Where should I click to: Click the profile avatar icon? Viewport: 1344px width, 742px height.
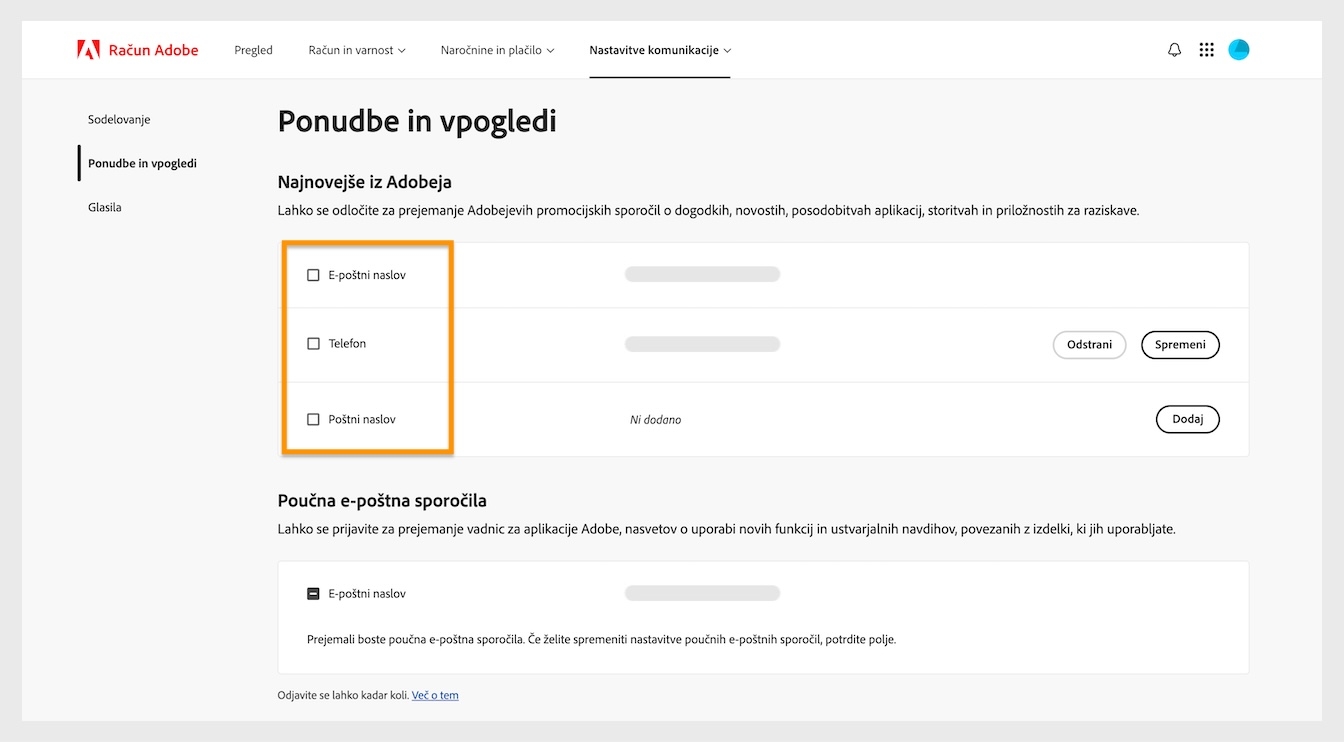(x=1238, y=49)
